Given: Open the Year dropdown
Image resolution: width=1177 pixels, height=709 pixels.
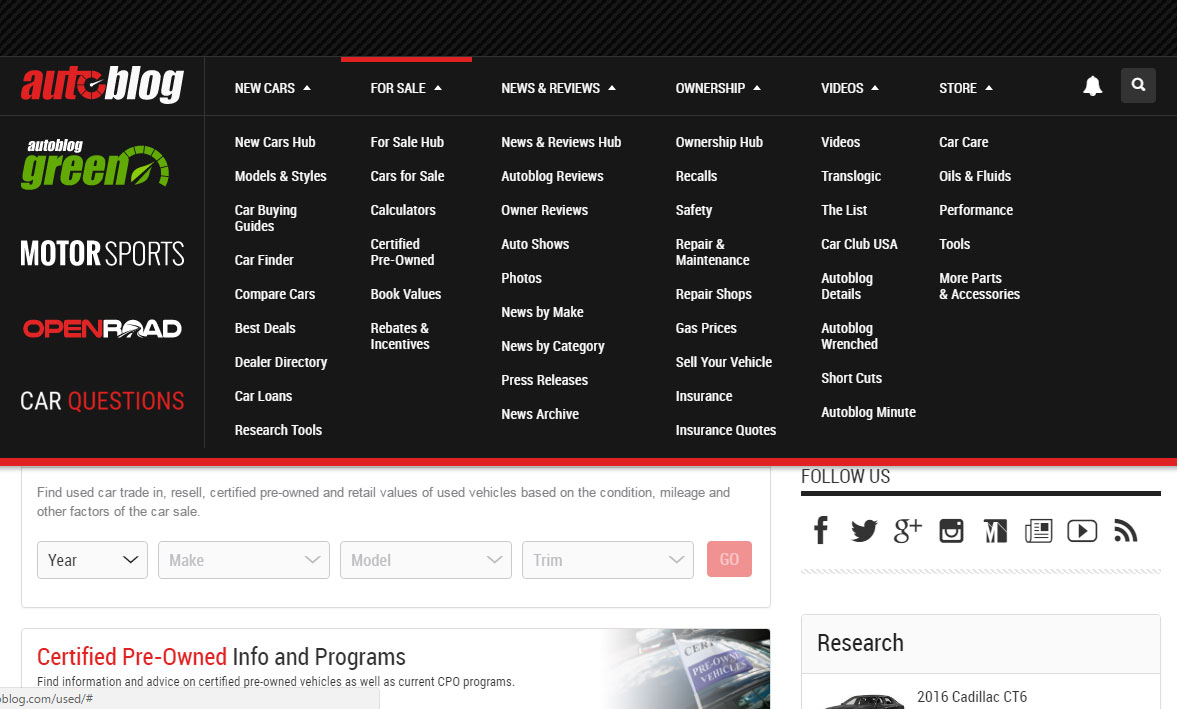Looking at the screenshot, I should click(x=92, y=560).
